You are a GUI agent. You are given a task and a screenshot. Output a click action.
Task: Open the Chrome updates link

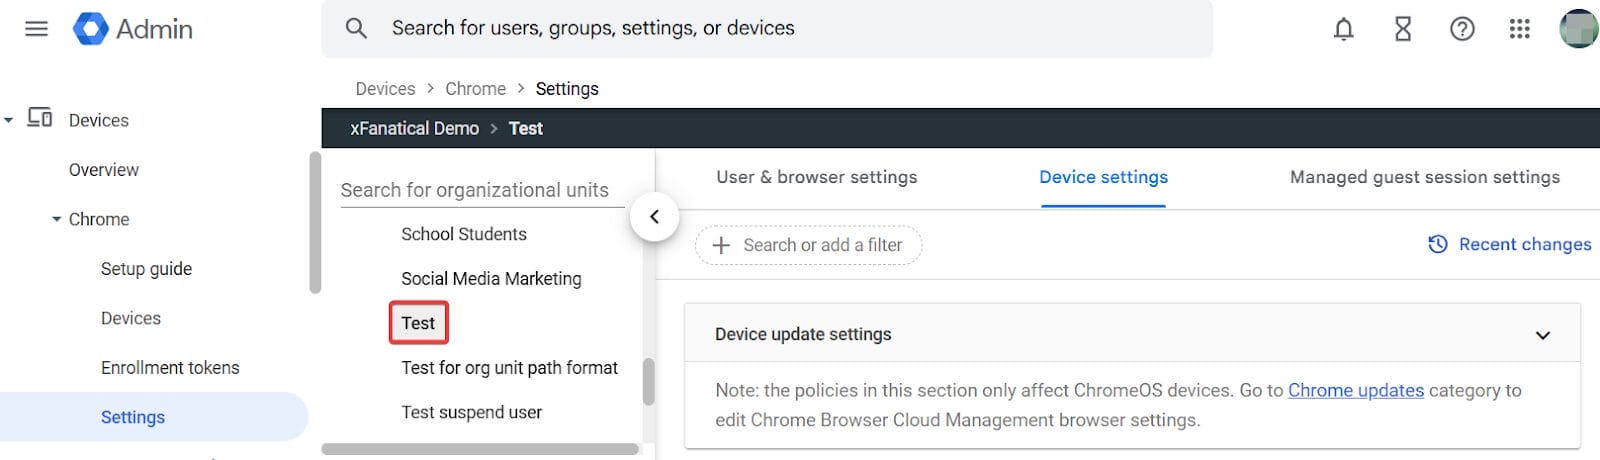1355,390
